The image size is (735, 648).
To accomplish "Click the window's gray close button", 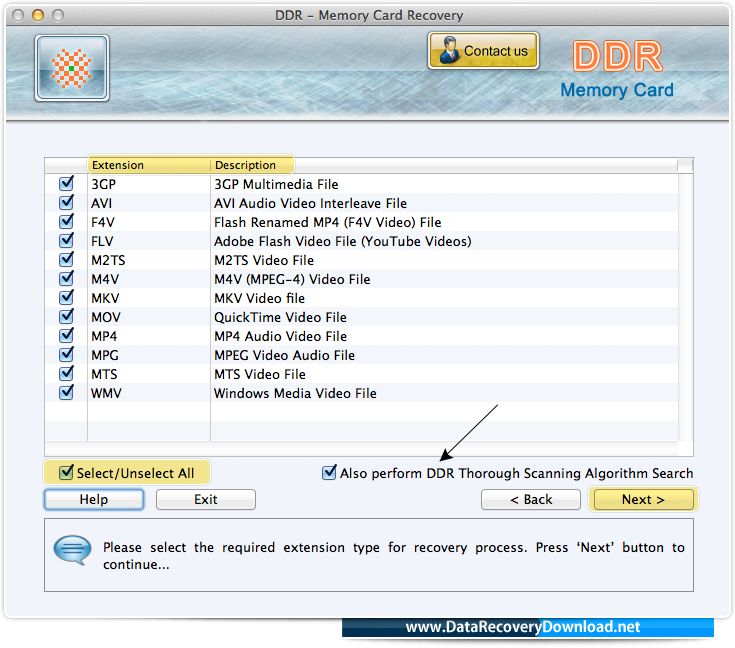I will point(18,15).
